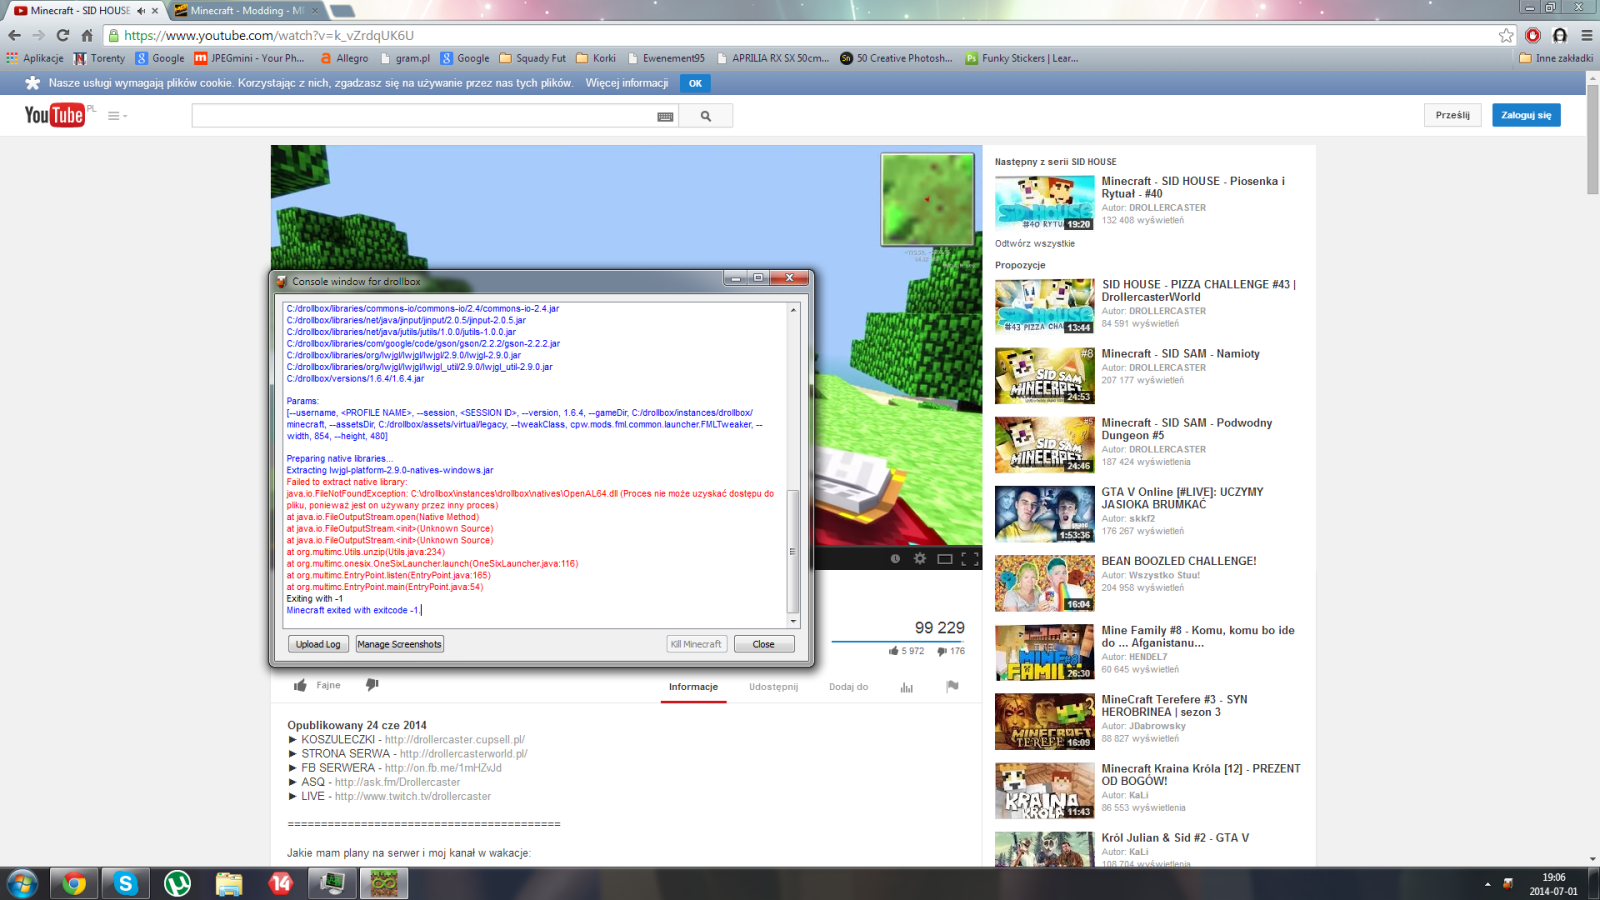The width and height of the screenshot is (1600, 900).
Task: Open the GTA V Online live video title
Action: click(1182, 498)
